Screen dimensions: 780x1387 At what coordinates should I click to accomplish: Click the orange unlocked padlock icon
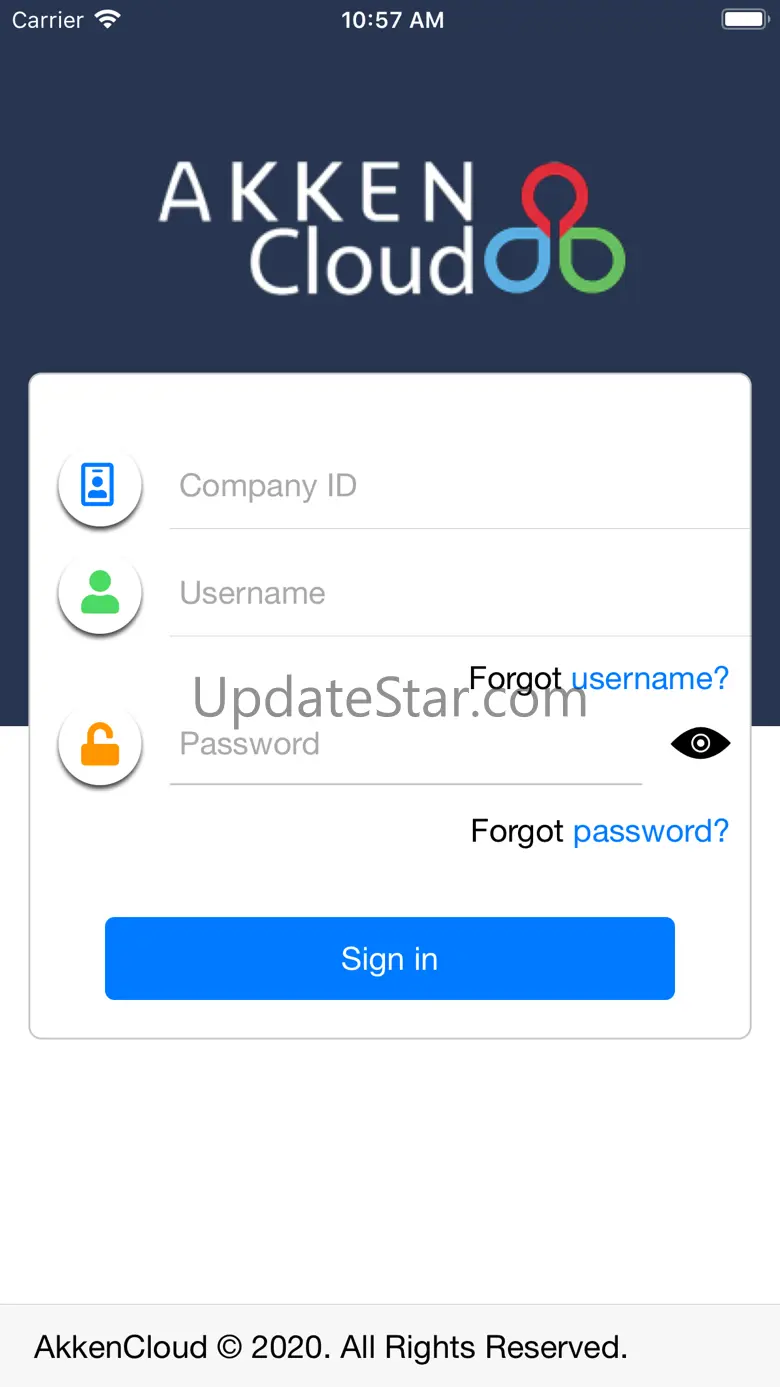pyautogui.click(x=99, y=744)
